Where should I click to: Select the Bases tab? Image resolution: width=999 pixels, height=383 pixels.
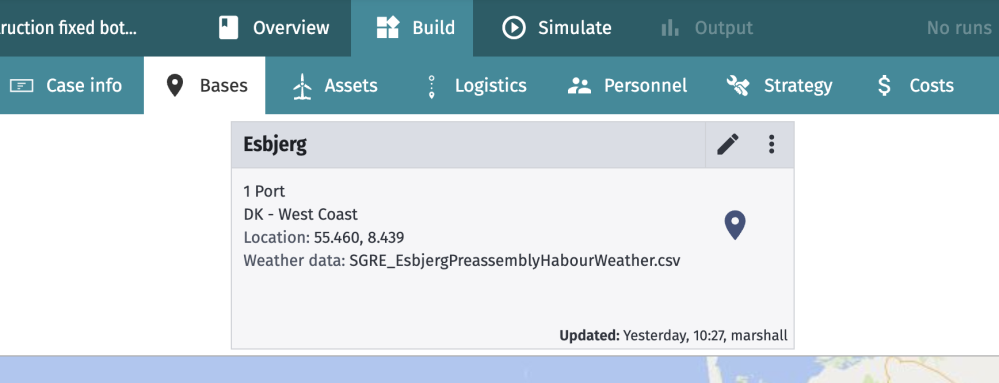pyautogui.click(x=205, y=85)
